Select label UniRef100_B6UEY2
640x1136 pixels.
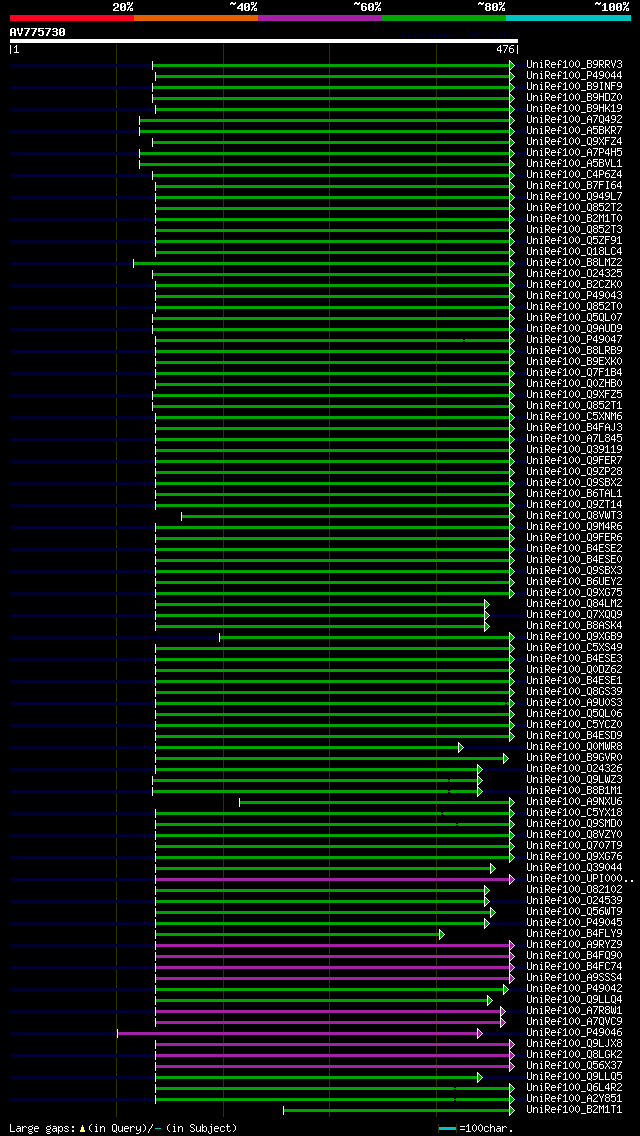[x=574, y=582]
